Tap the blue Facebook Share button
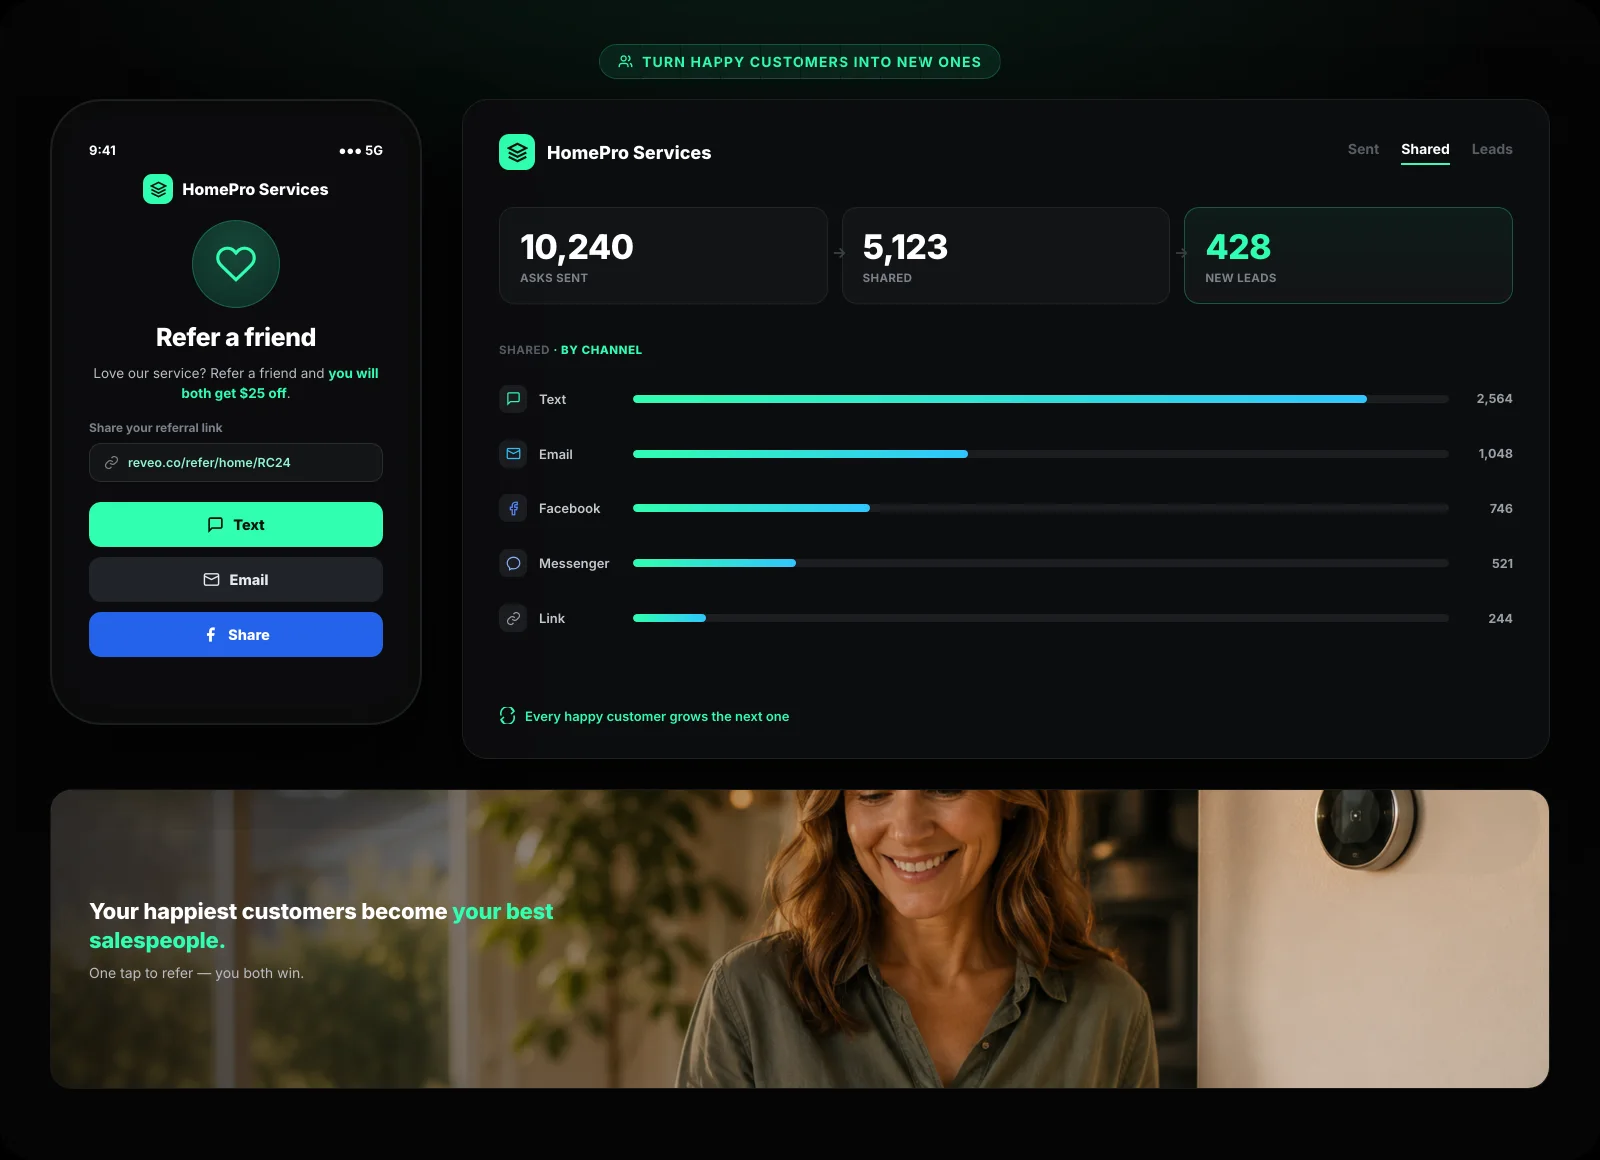Screen dimensions: 1600x1160 pos(236,635)
